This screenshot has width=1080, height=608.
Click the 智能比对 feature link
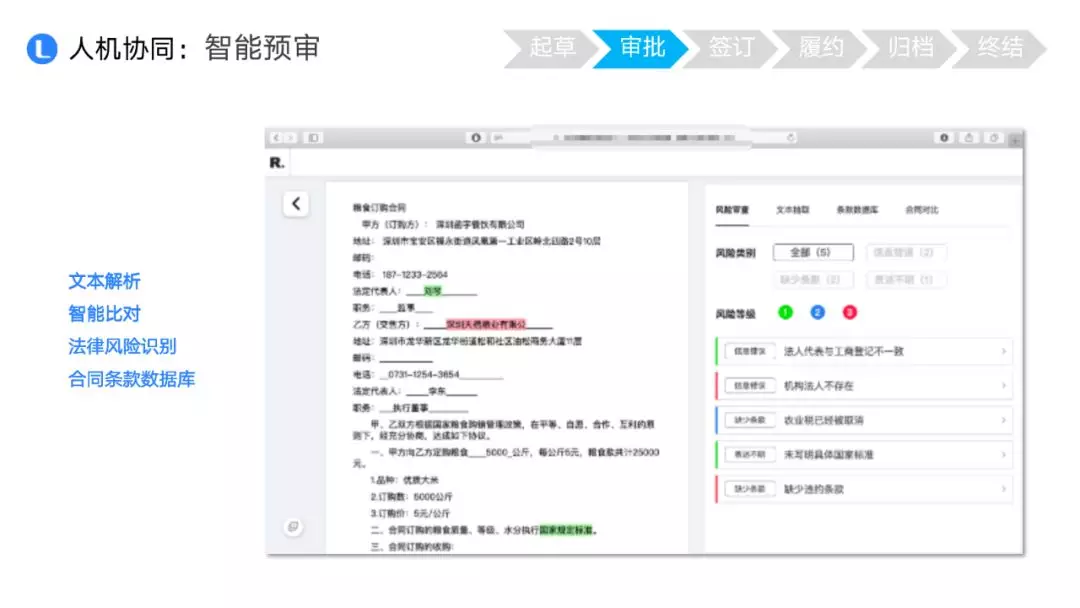(104, 314)
